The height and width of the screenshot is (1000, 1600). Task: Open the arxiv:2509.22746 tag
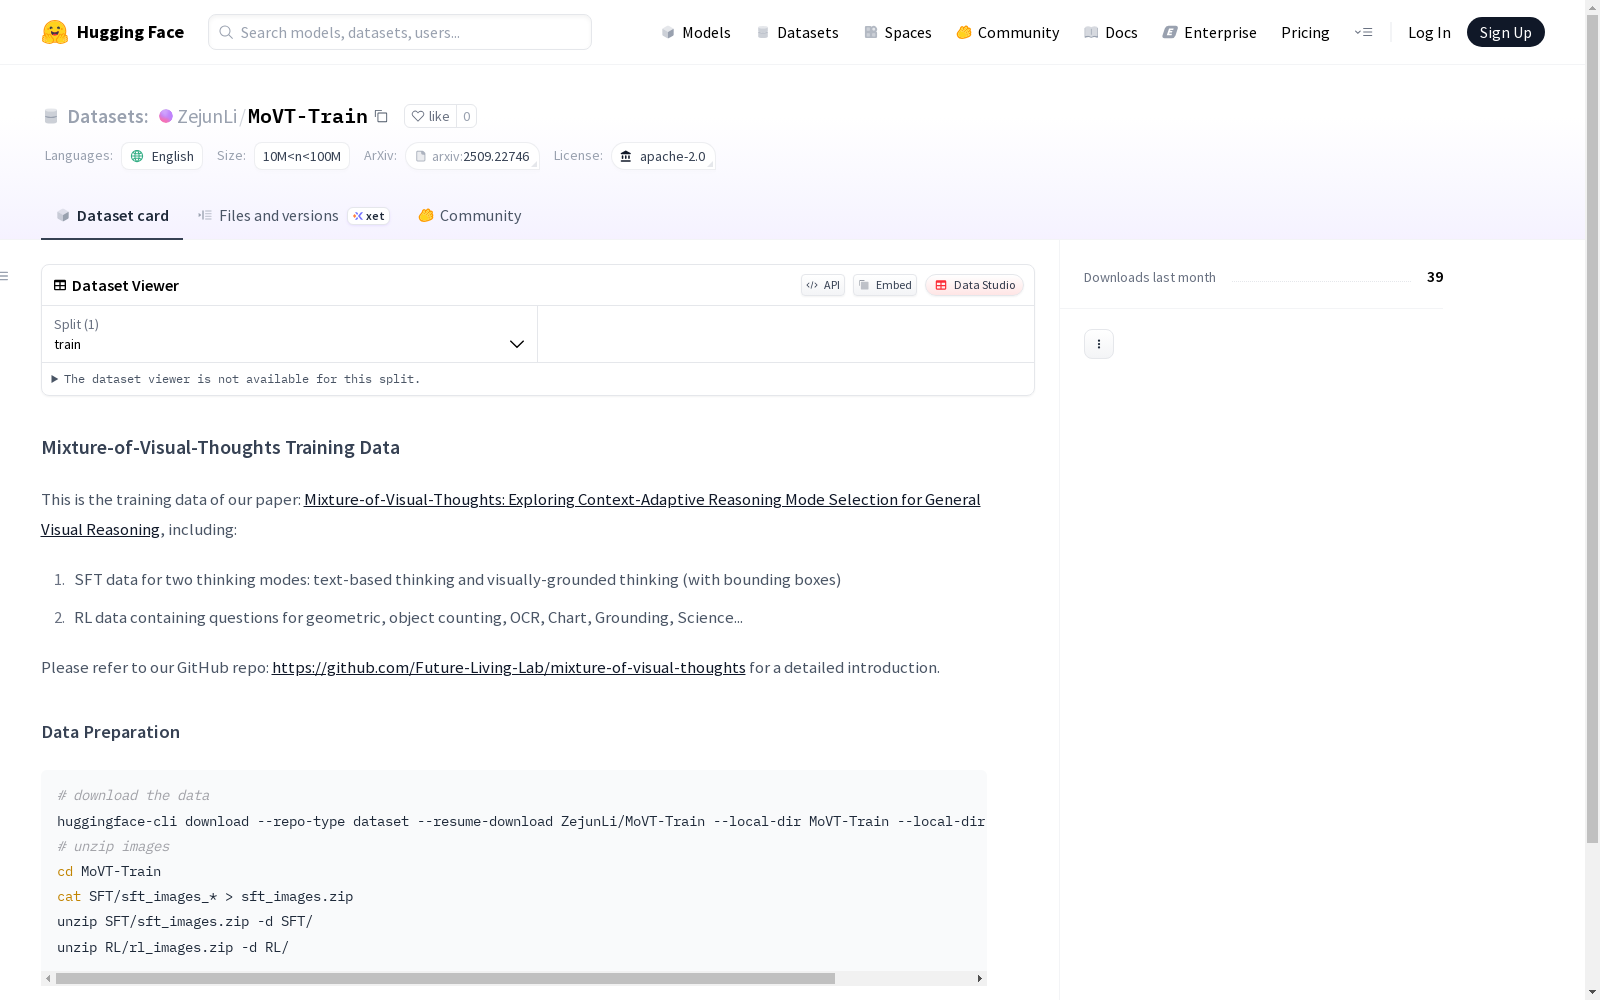[x=473, y=156]
